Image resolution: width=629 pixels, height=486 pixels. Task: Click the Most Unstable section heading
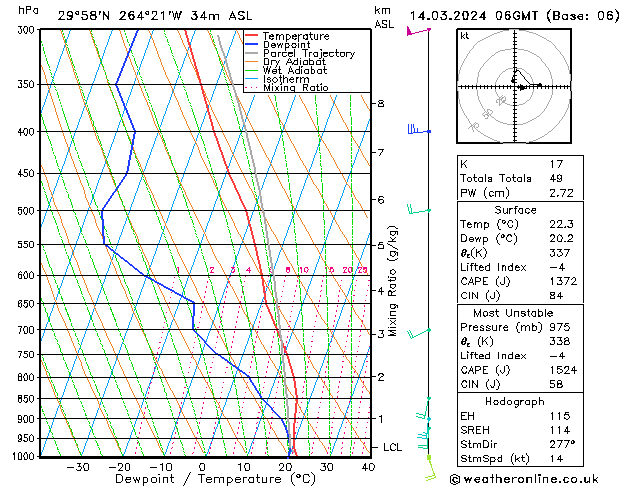click(513, 313)
